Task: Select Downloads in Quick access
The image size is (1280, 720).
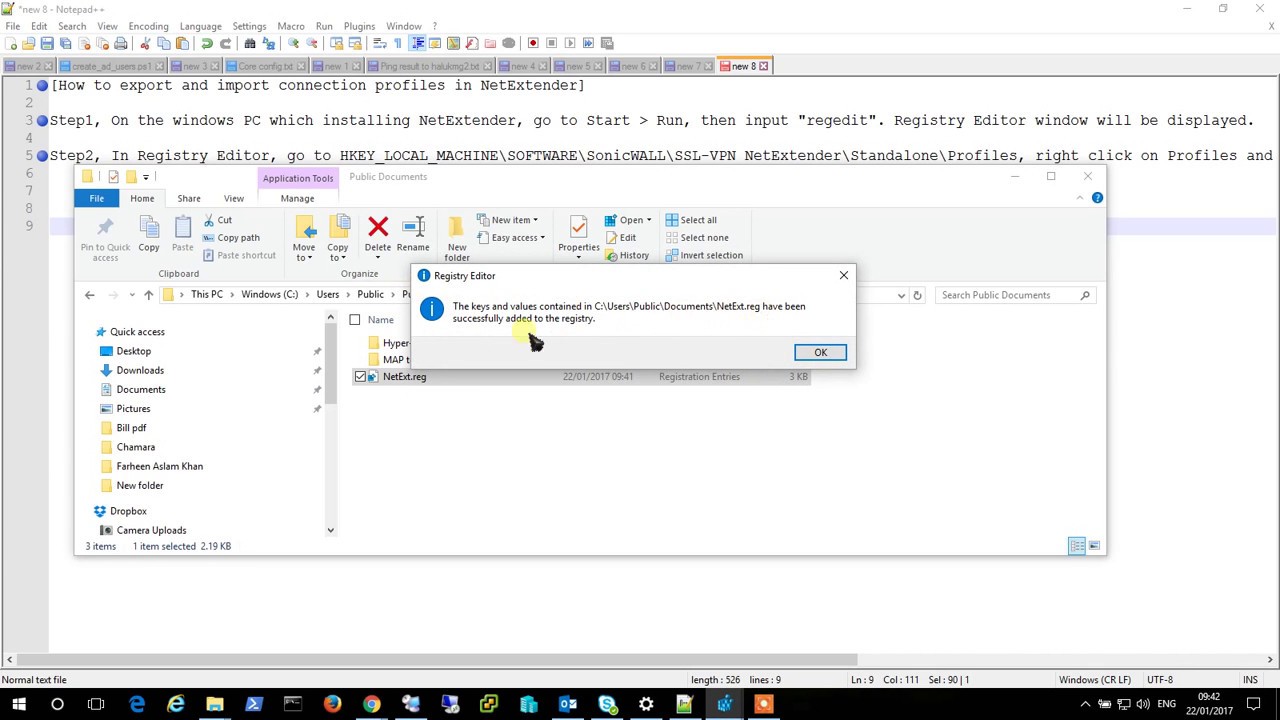Action: click(x=140, y=370)
